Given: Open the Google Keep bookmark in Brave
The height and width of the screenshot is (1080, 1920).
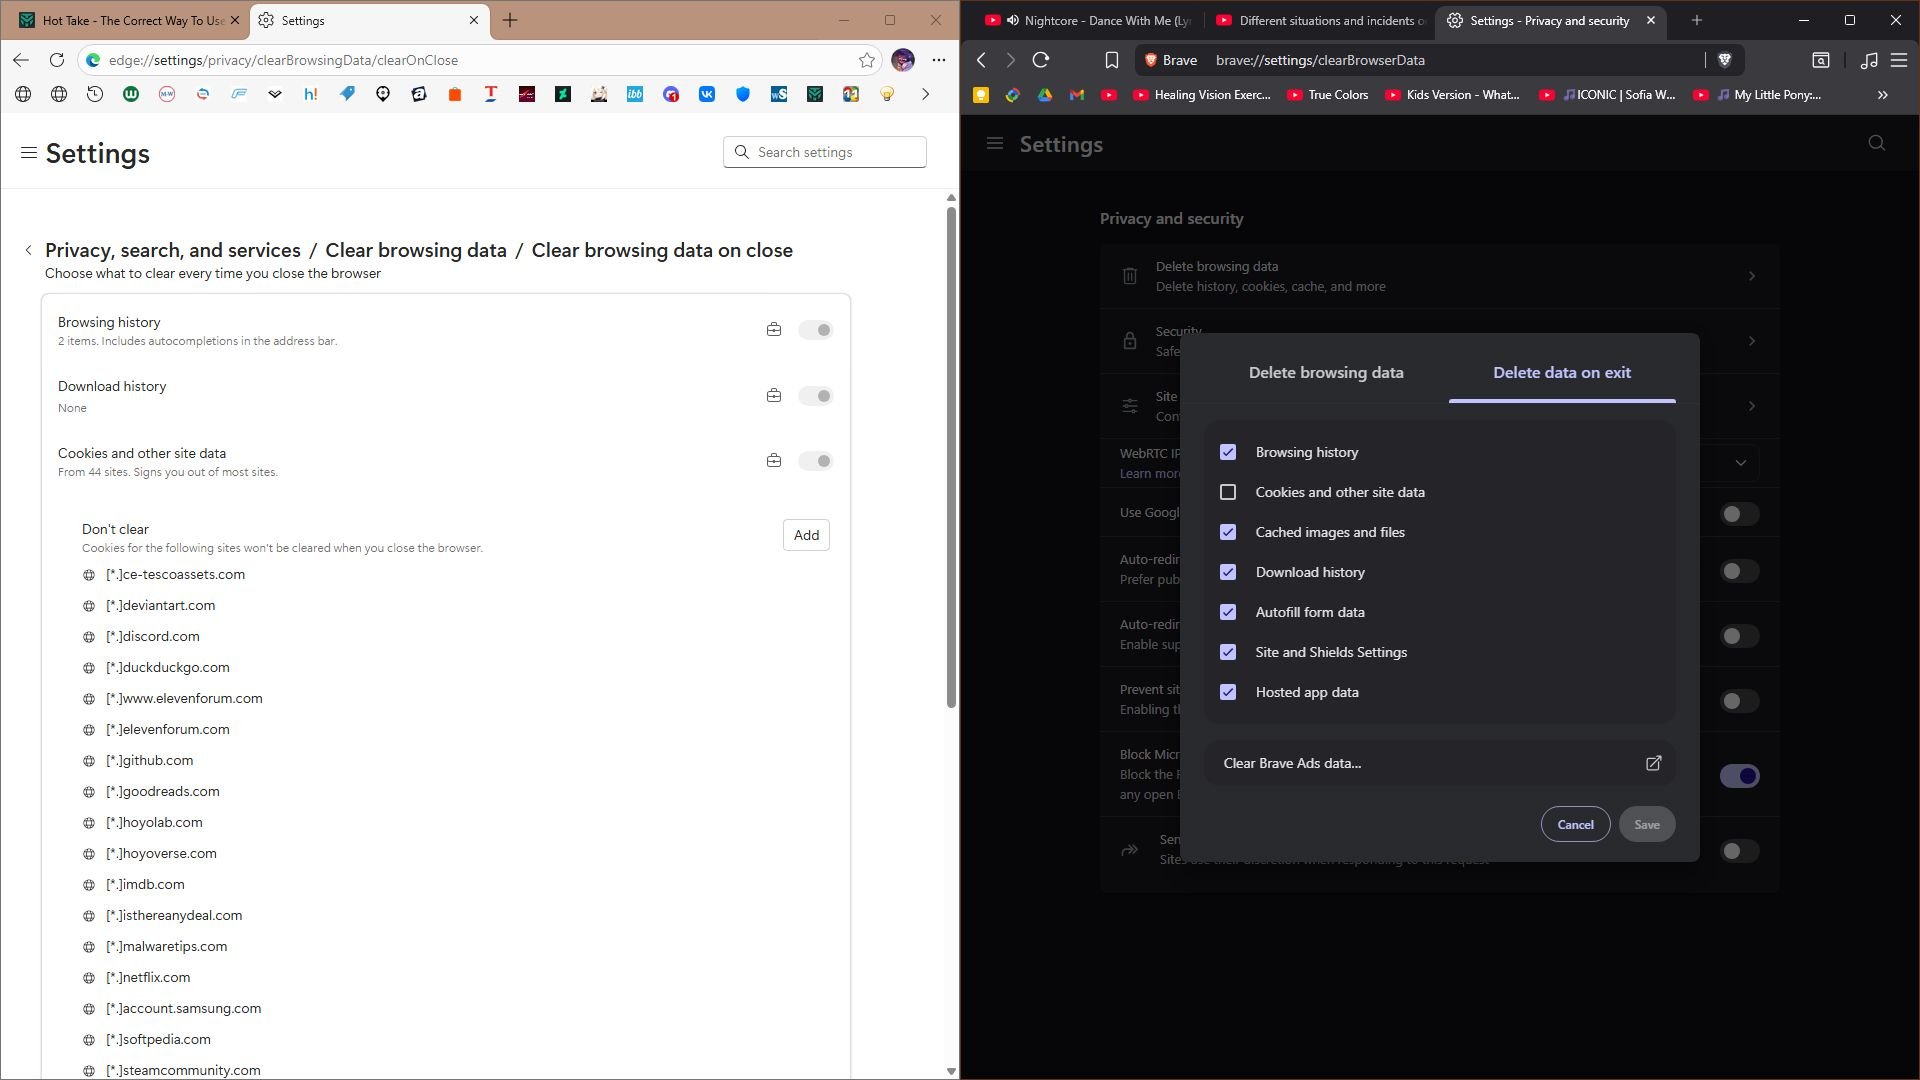Looking at the screenshot, I should tap(981, 95).
